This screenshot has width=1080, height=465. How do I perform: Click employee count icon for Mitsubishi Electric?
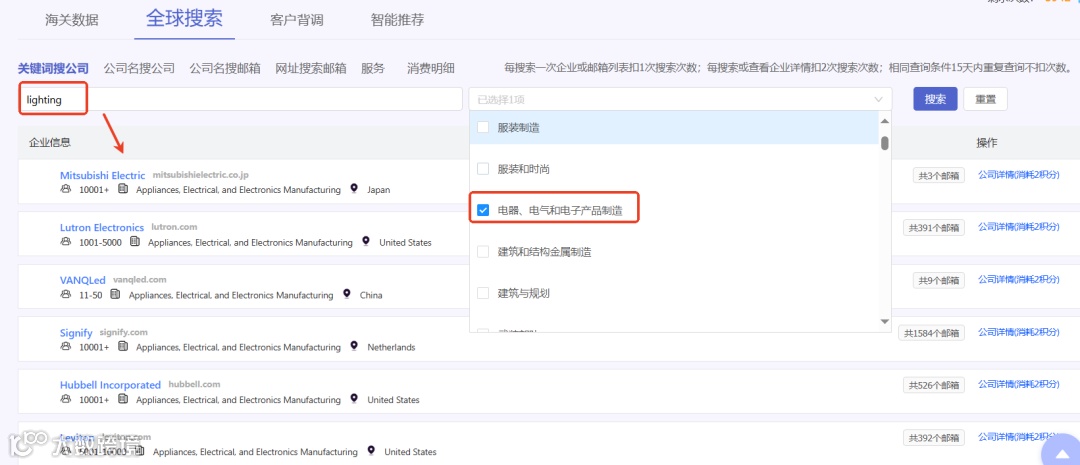click(x=66, y=189)
